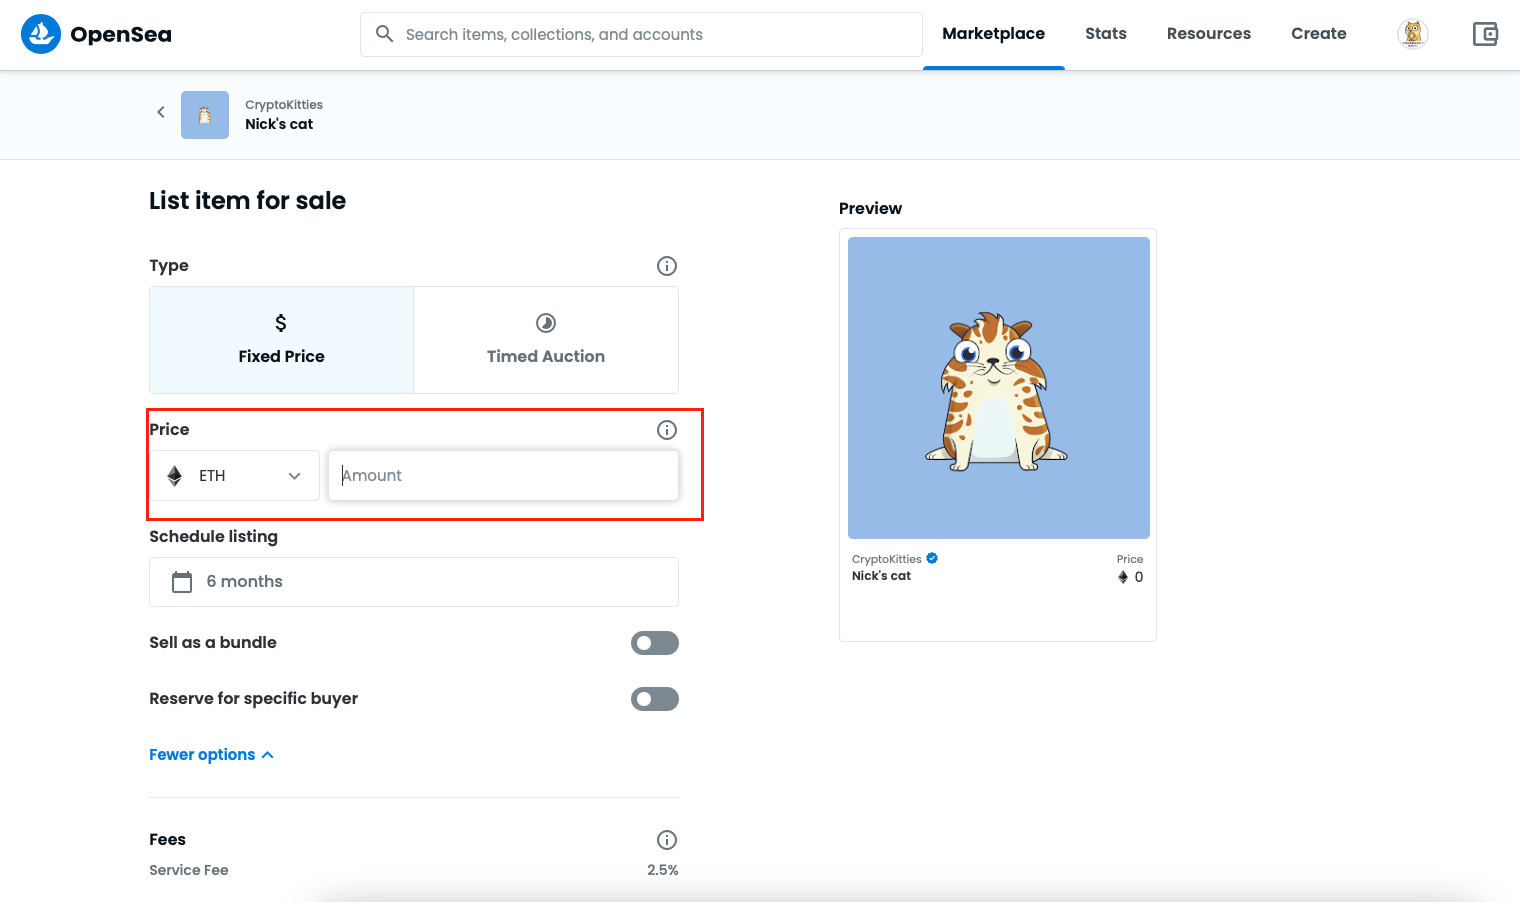Show info for Price section
Screen dimensions: 1520x902
point(667,430)
